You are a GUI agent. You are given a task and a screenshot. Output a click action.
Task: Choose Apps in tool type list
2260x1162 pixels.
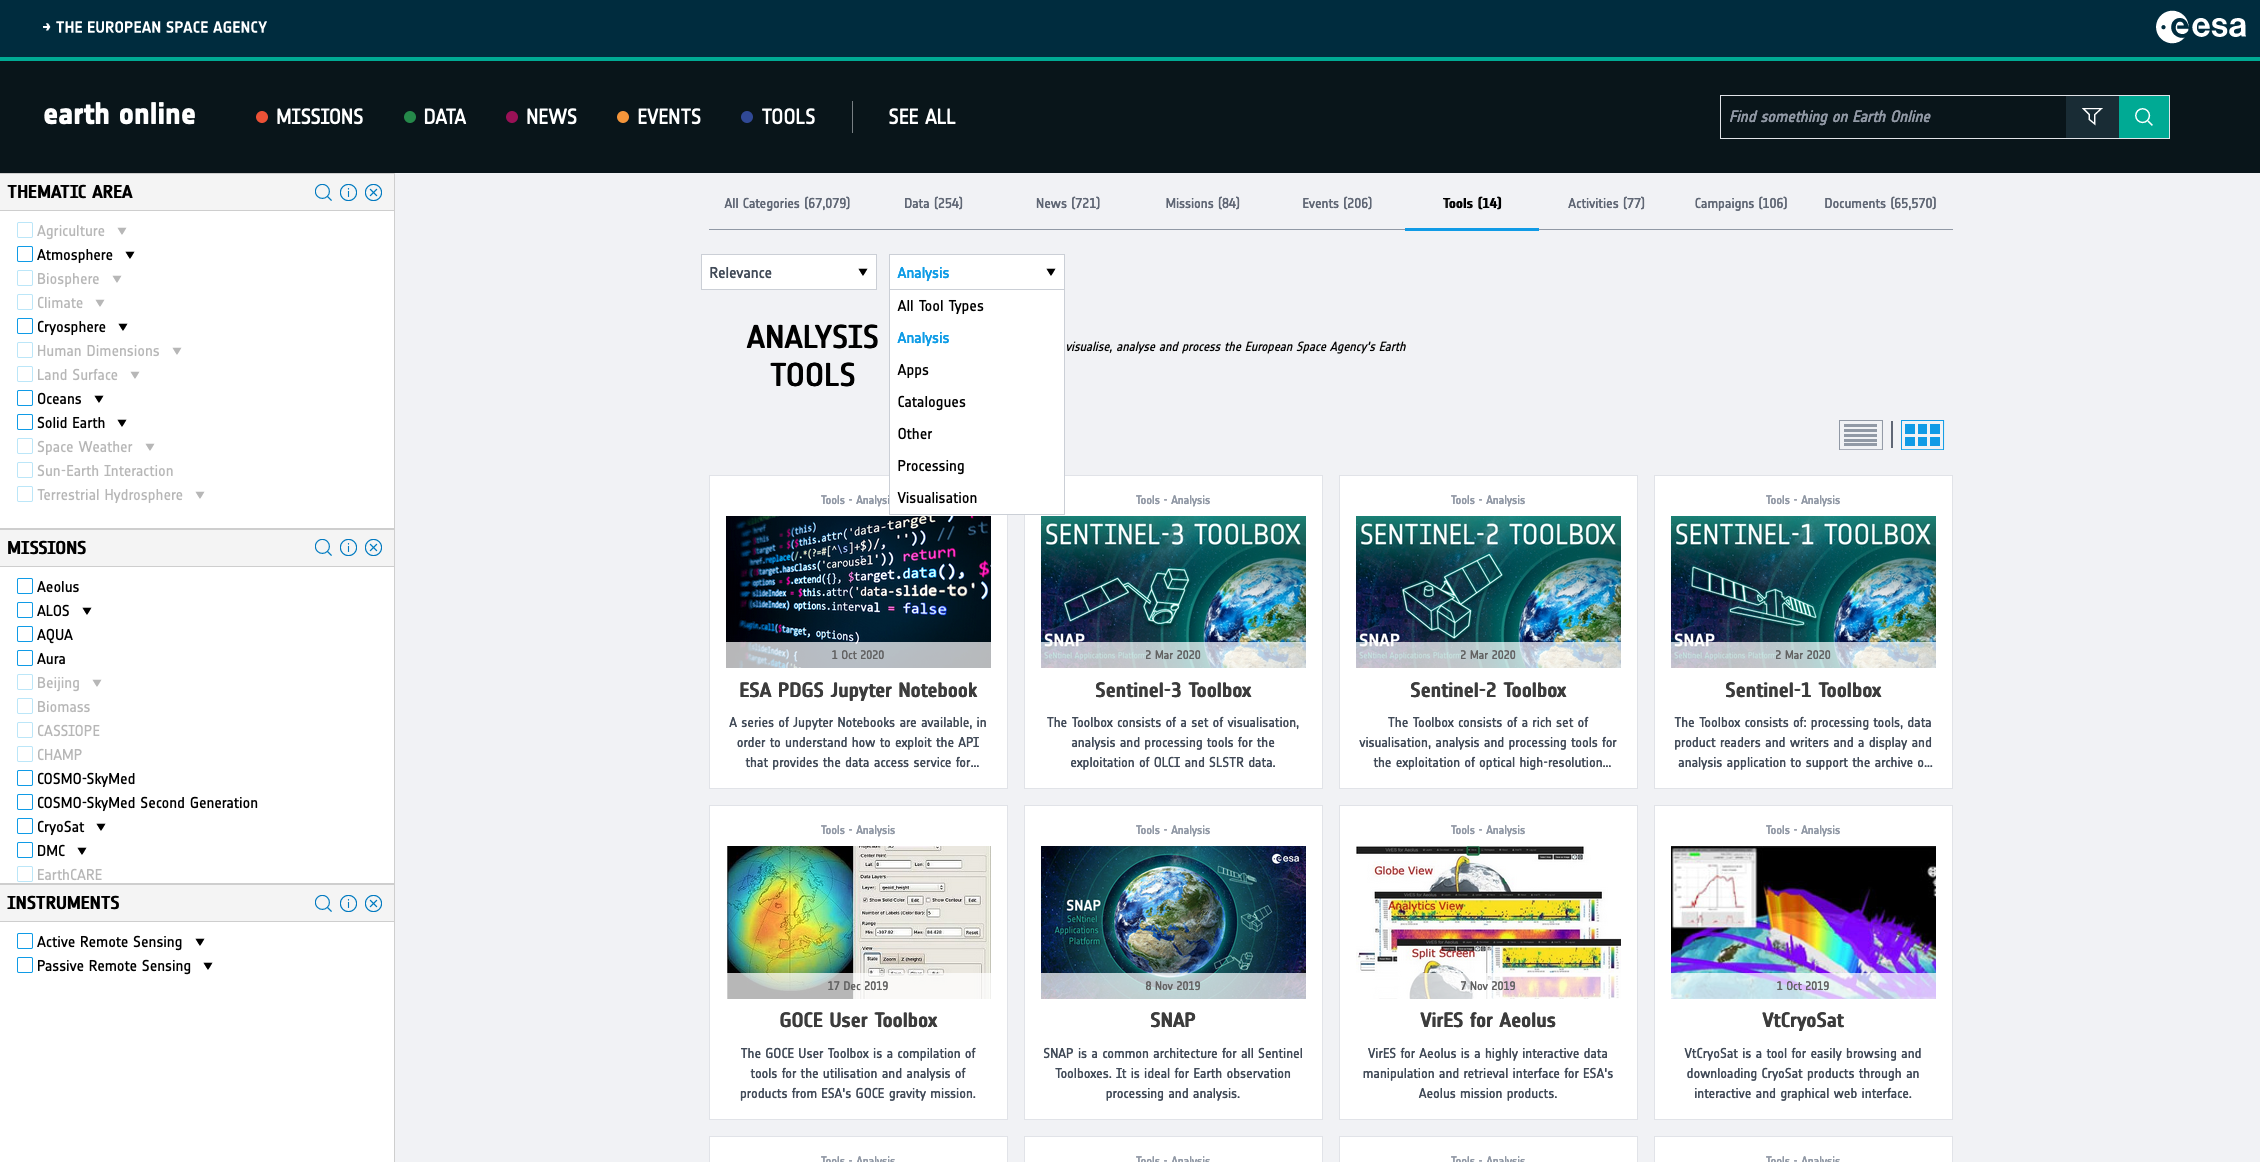[x=976, y=370]
